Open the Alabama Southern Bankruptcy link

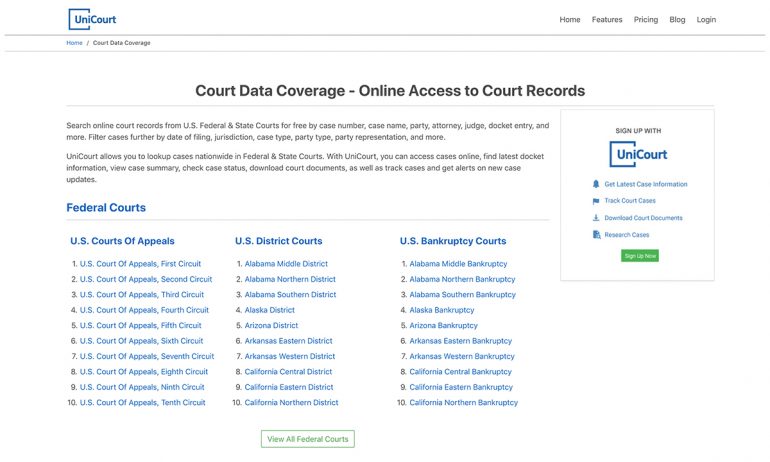(x=463, y=295)
